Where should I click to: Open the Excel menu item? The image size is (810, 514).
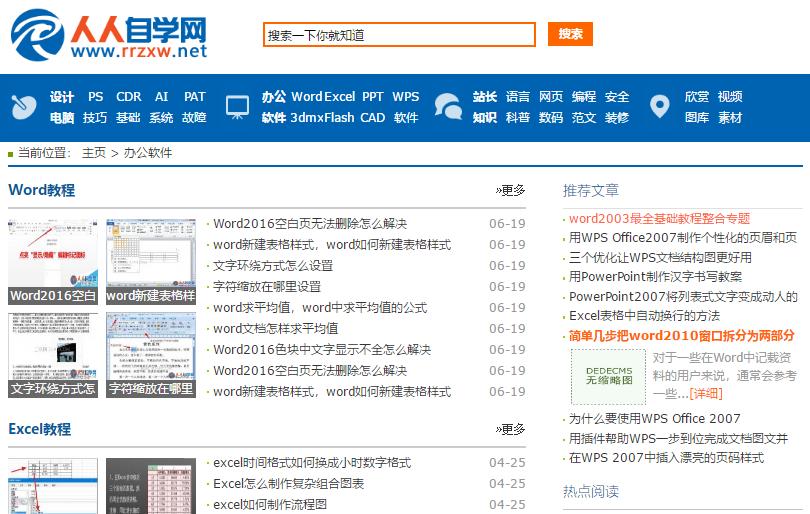click(x=339, y=97)
